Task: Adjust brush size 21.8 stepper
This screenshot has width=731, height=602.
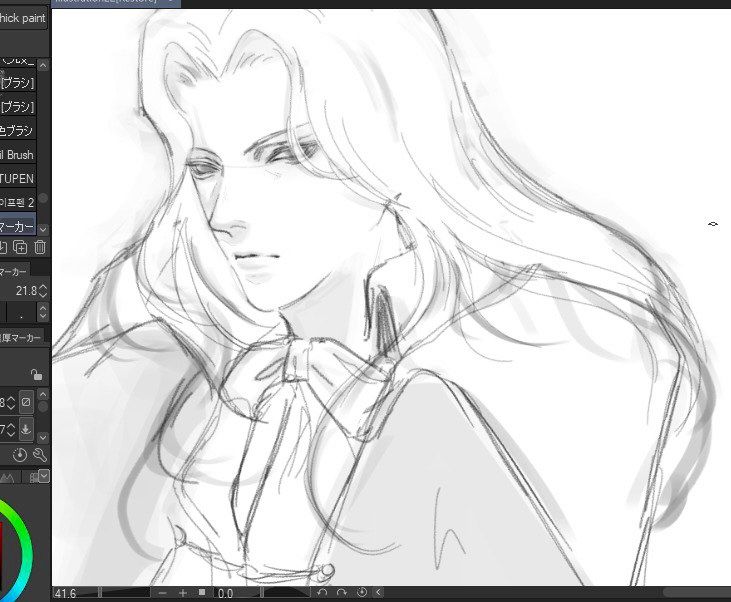Action: click(x=43, y=291)
